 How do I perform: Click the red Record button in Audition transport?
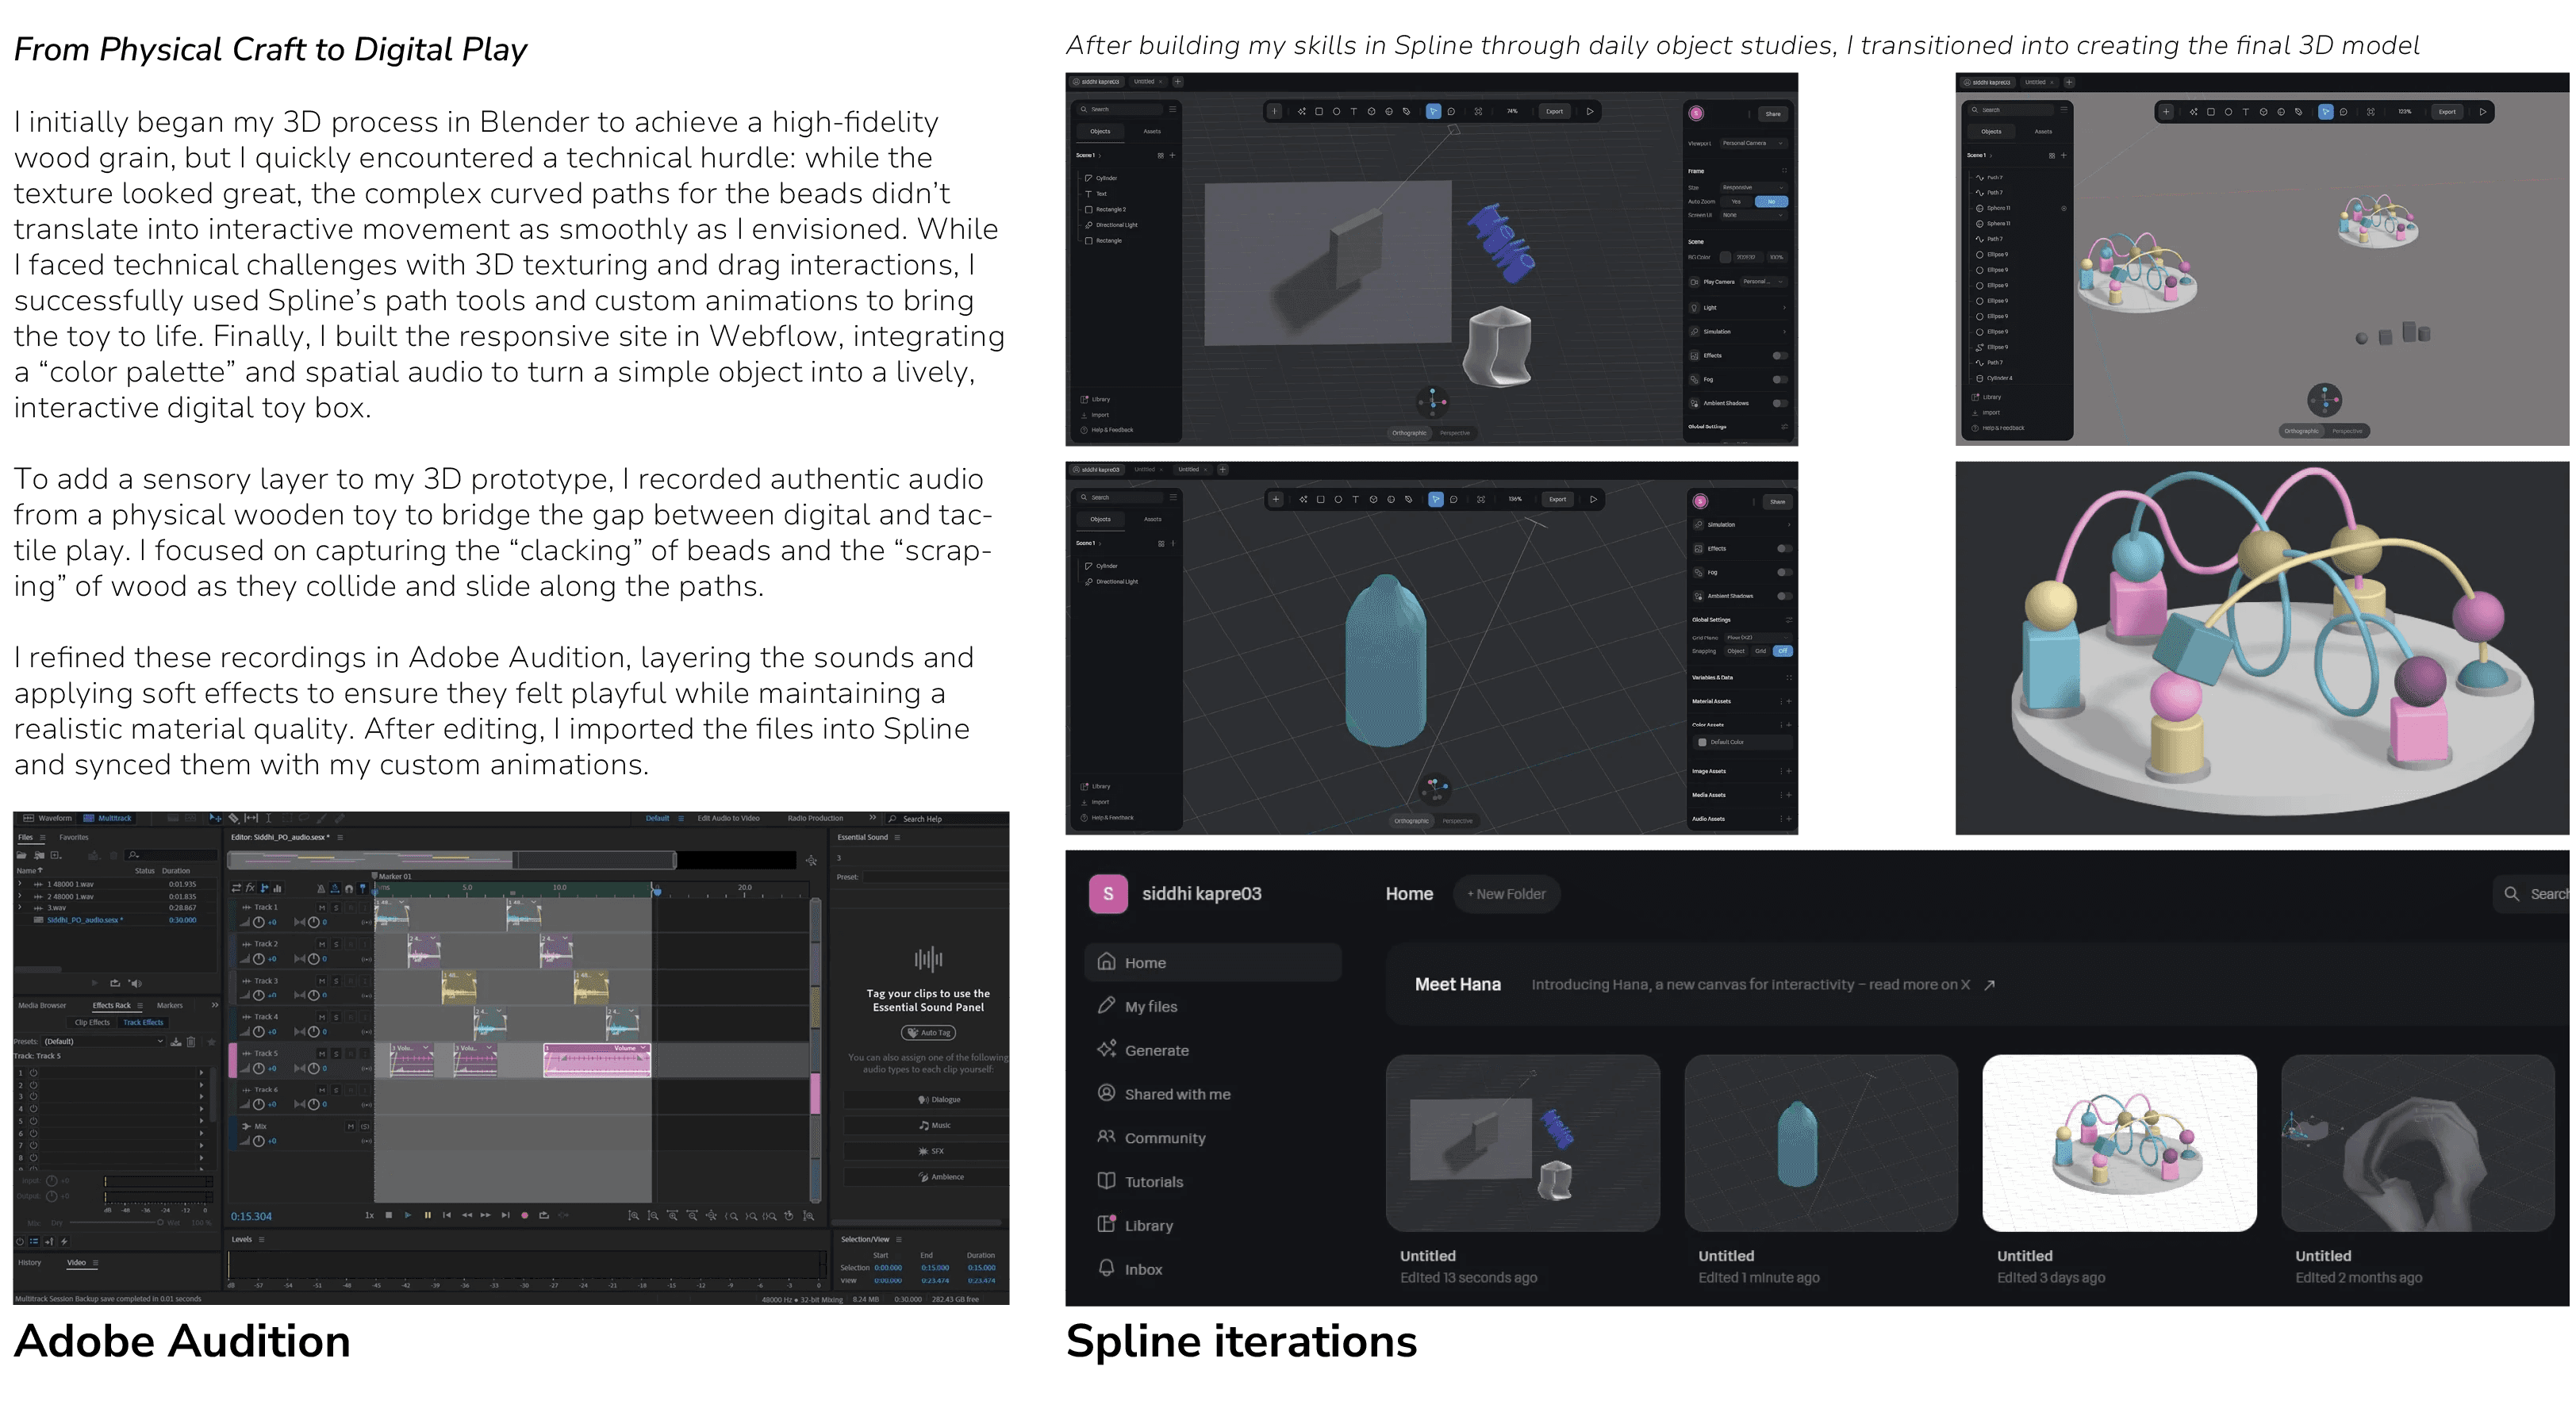coord(524,1215)
